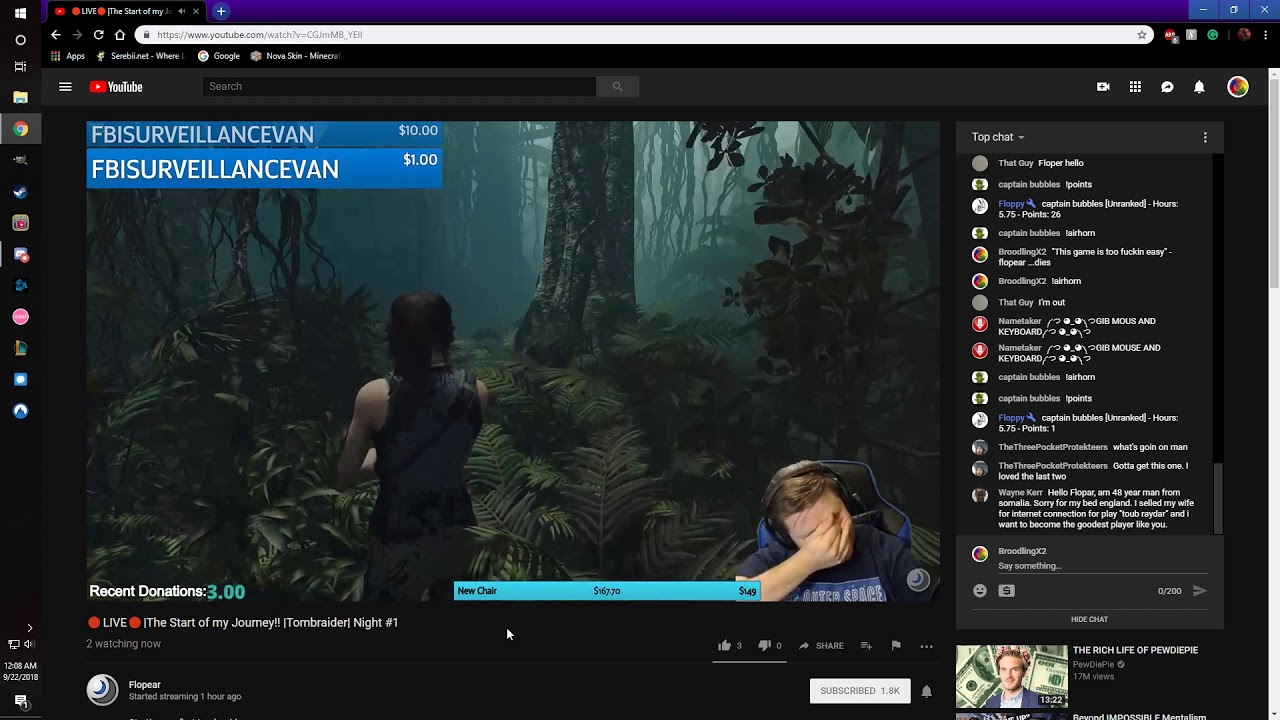Viewport: 1280px width, 720px height.
Task: Open the Nova Skin Minecraft bookmark
Action: (x=296, y=56)
